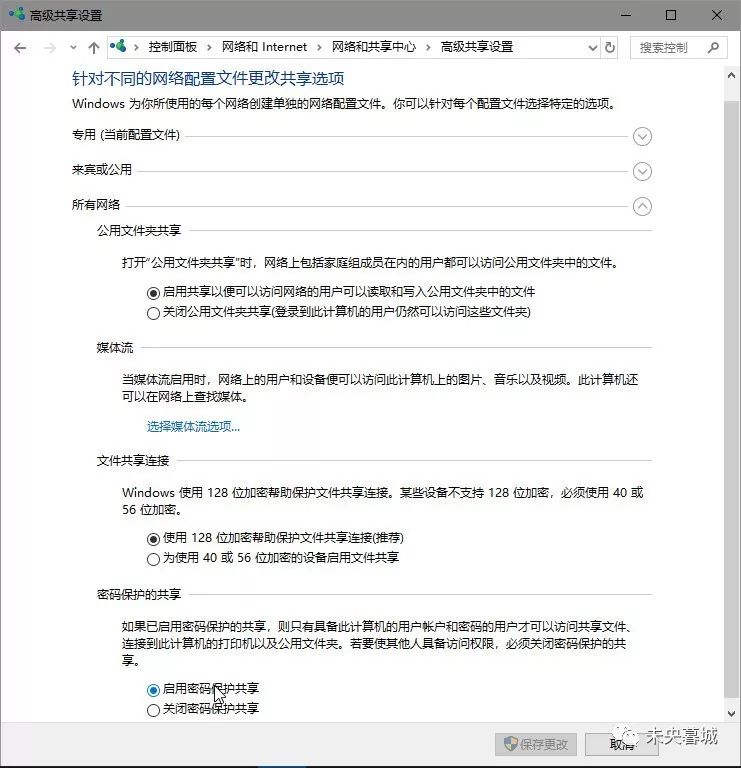
Task: Click the forward navigation arrow
Action: pyautogui.click(x=49, y=48)
